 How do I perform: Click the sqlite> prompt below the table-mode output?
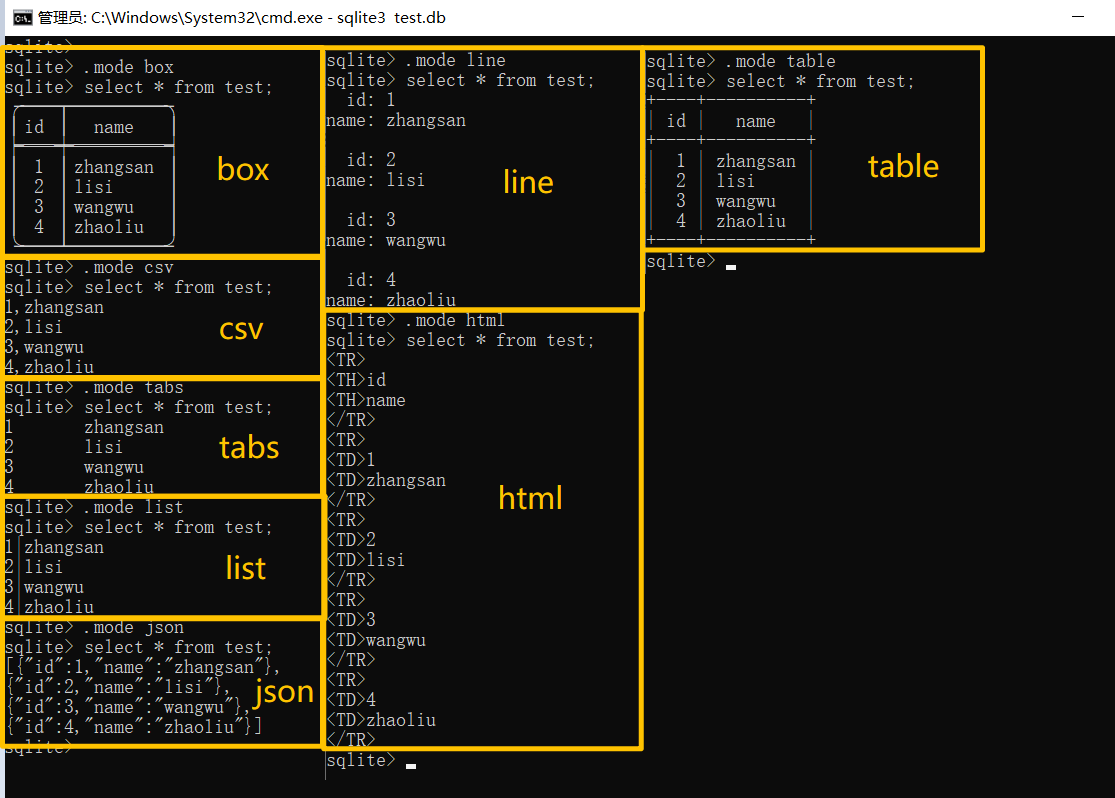pos(681,261)
